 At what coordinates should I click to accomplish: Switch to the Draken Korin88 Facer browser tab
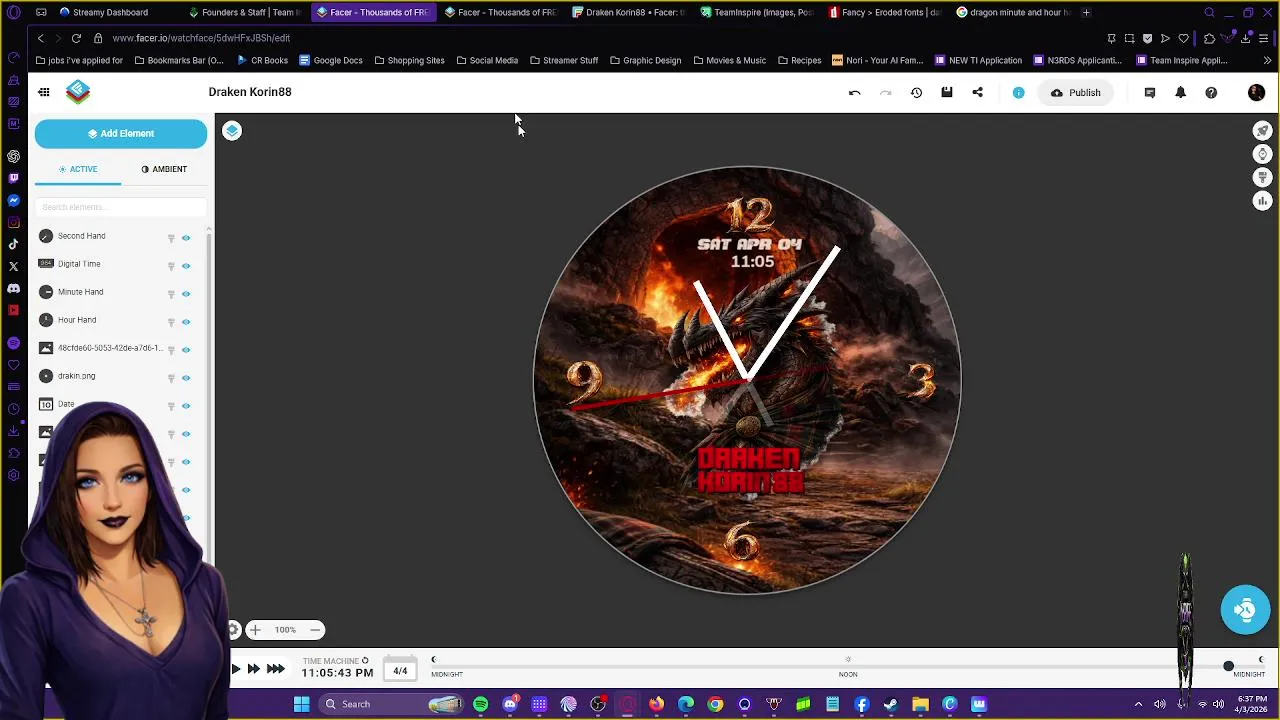[x=630, y=12]
